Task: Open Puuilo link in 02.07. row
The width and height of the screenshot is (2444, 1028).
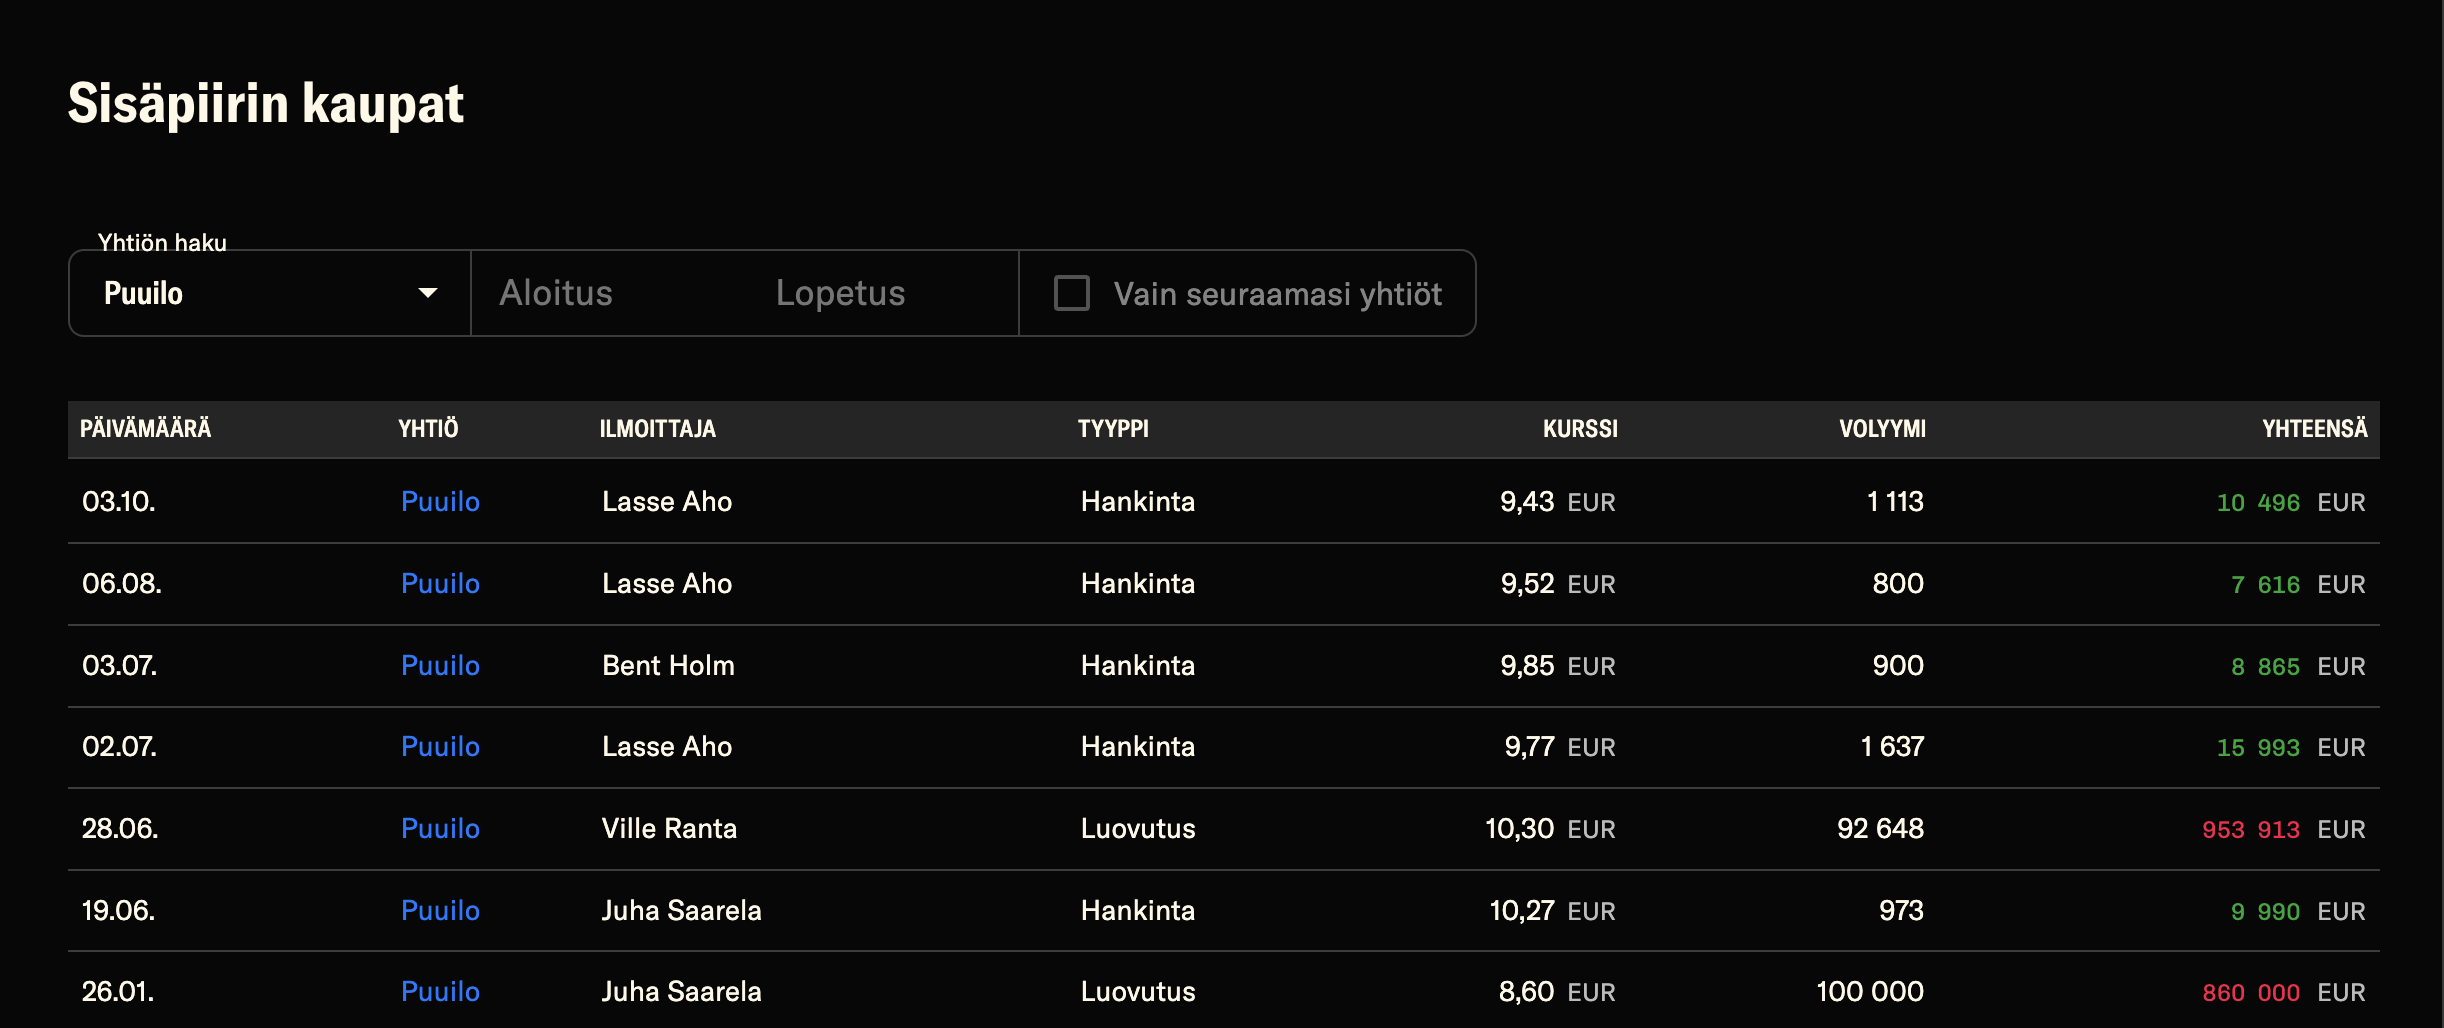Action: click(440, 747)
